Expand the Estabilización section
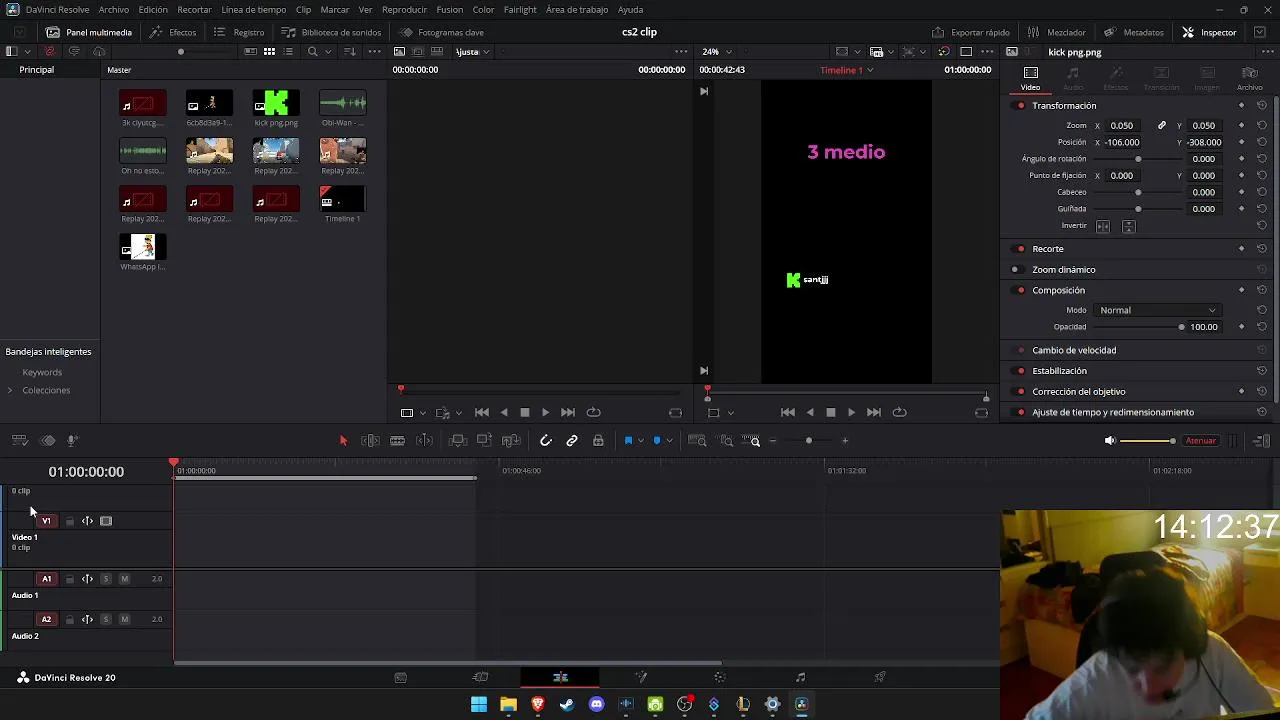Viewport: 1280px width, 720px height. [x=1059, y=371]
